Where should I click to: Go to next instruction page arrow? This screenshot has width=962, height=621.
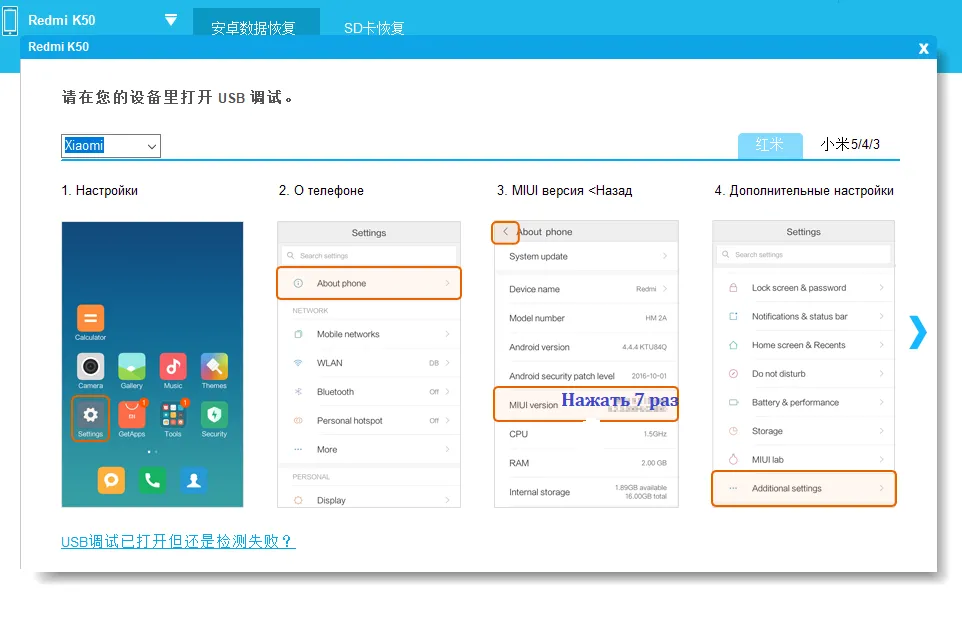coord(918,332)
